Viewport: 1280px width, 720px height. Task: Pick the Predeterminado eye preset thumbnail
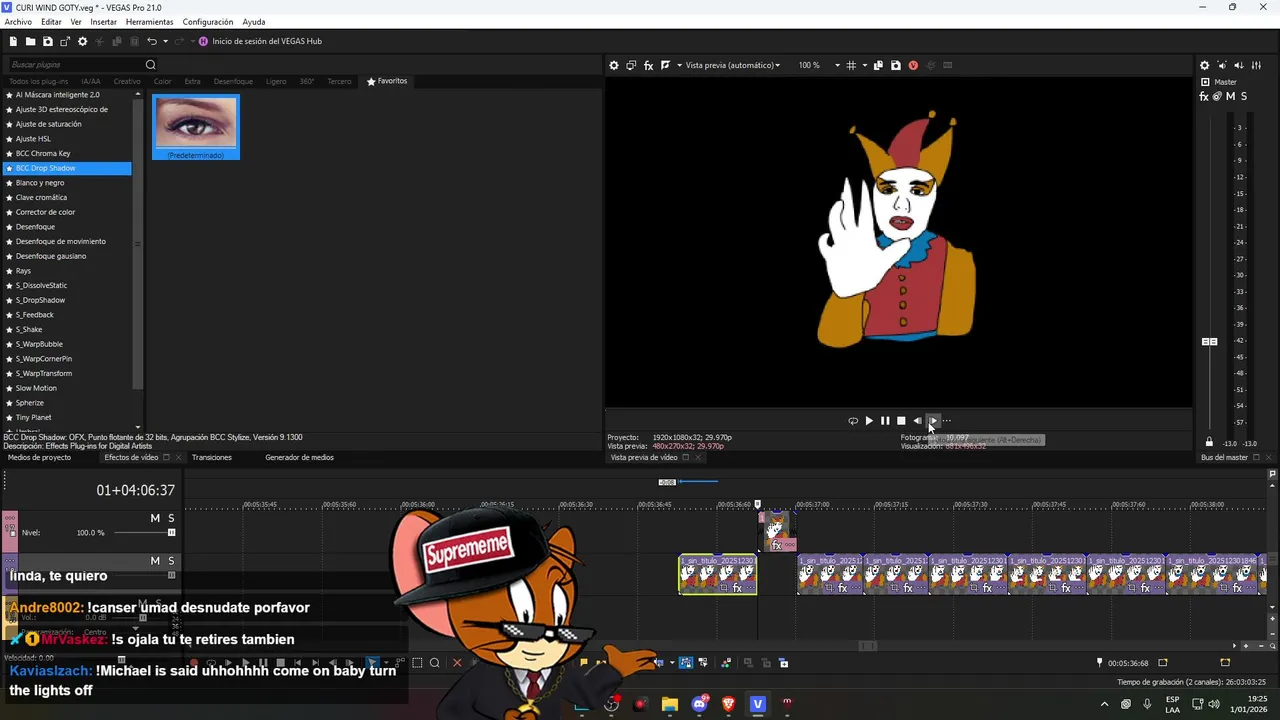pos(196,126)
